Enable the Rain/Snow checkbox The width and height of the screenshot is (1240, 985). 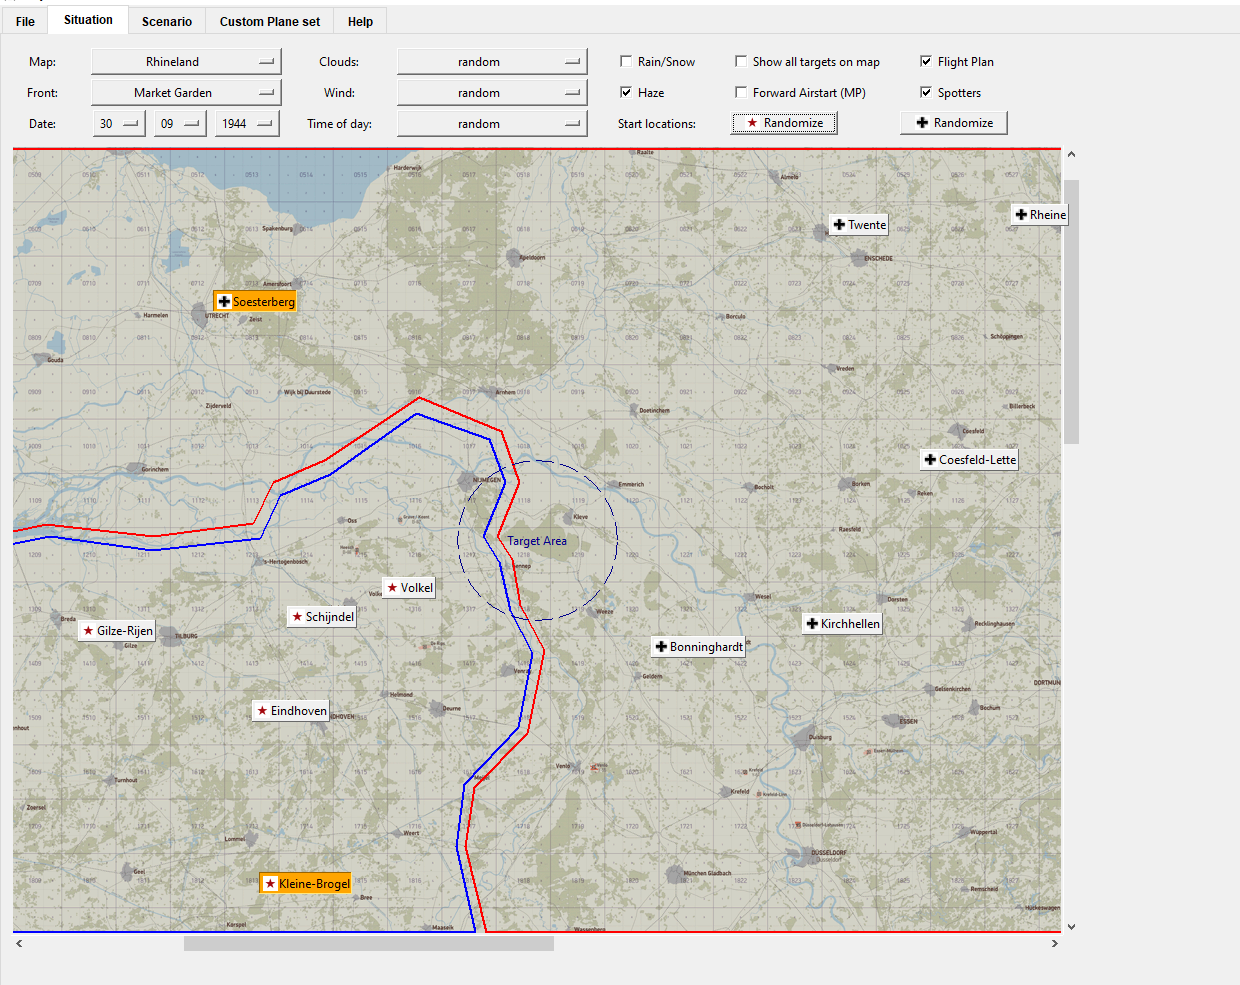pyautogui.click(x=626, y=62)
